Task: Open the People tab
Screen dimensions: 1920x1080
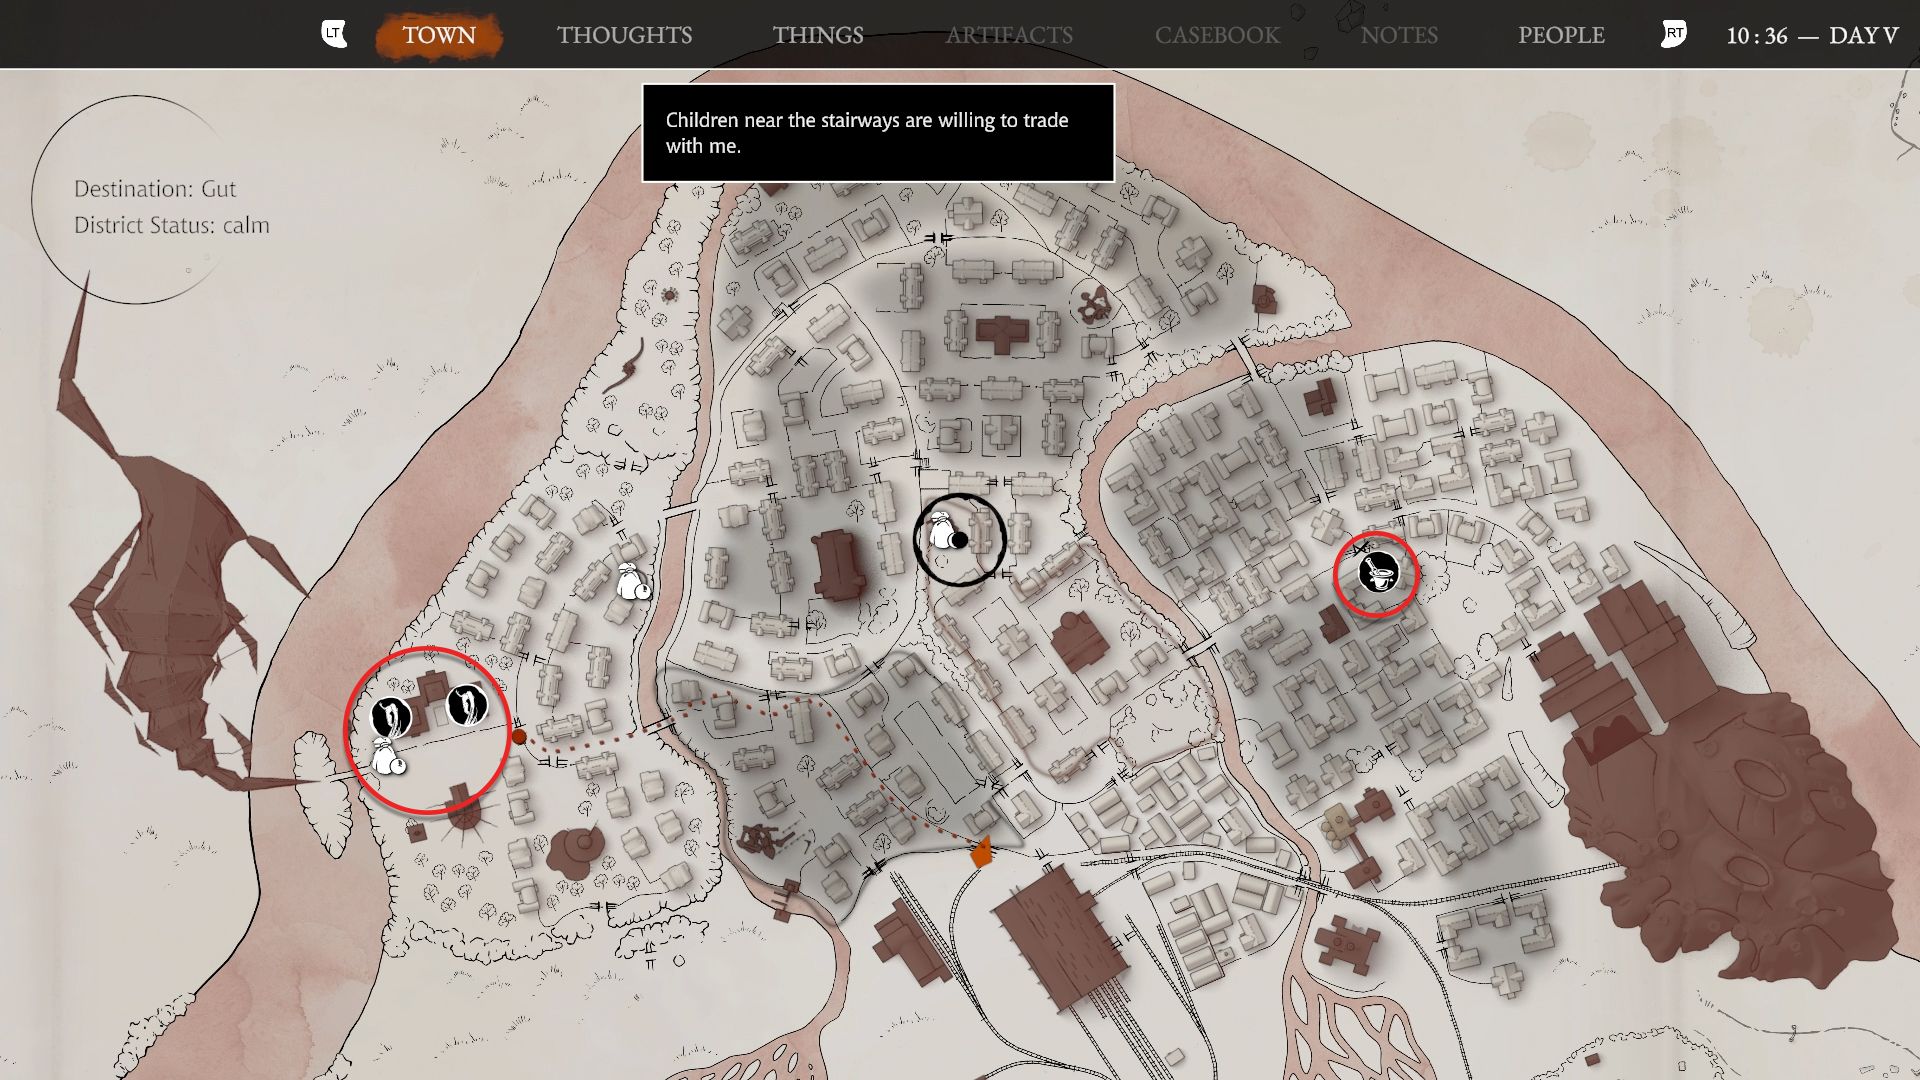Action: tap(1560, 35)
